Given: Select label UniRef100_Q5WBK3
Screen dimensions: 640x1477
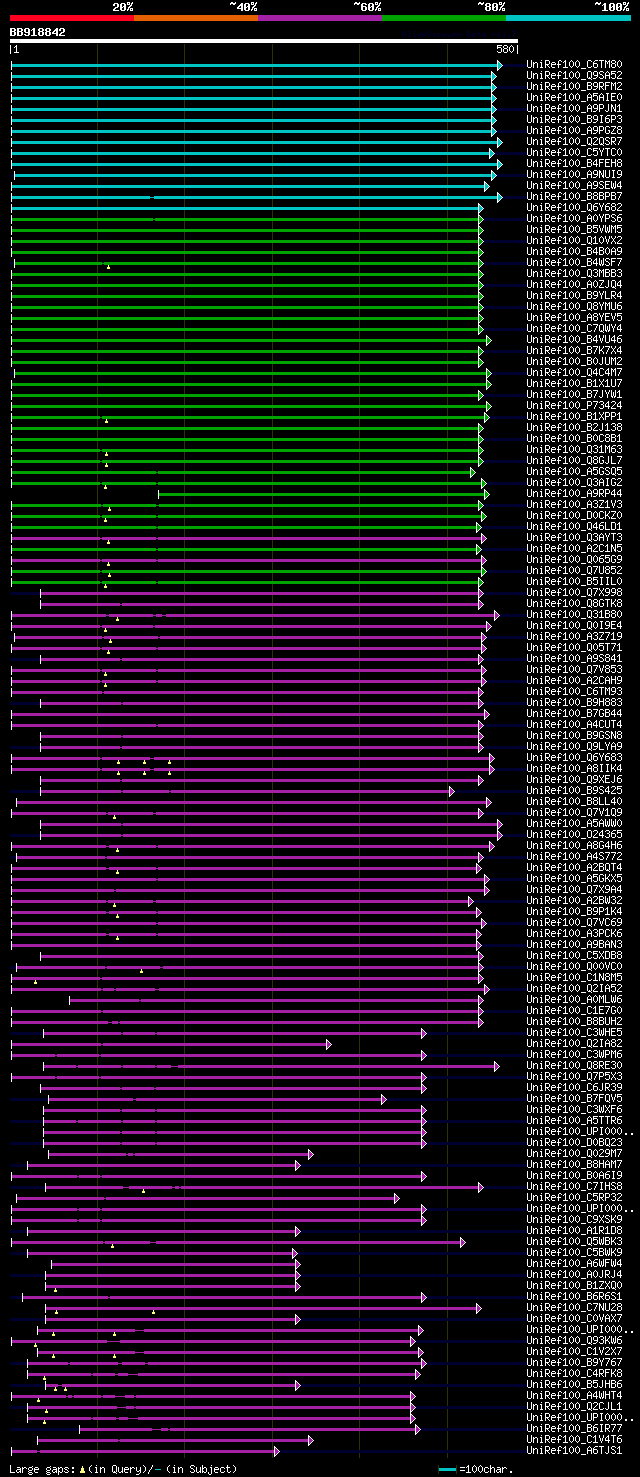Looking at the screenshot, I should click(574, 1242).
